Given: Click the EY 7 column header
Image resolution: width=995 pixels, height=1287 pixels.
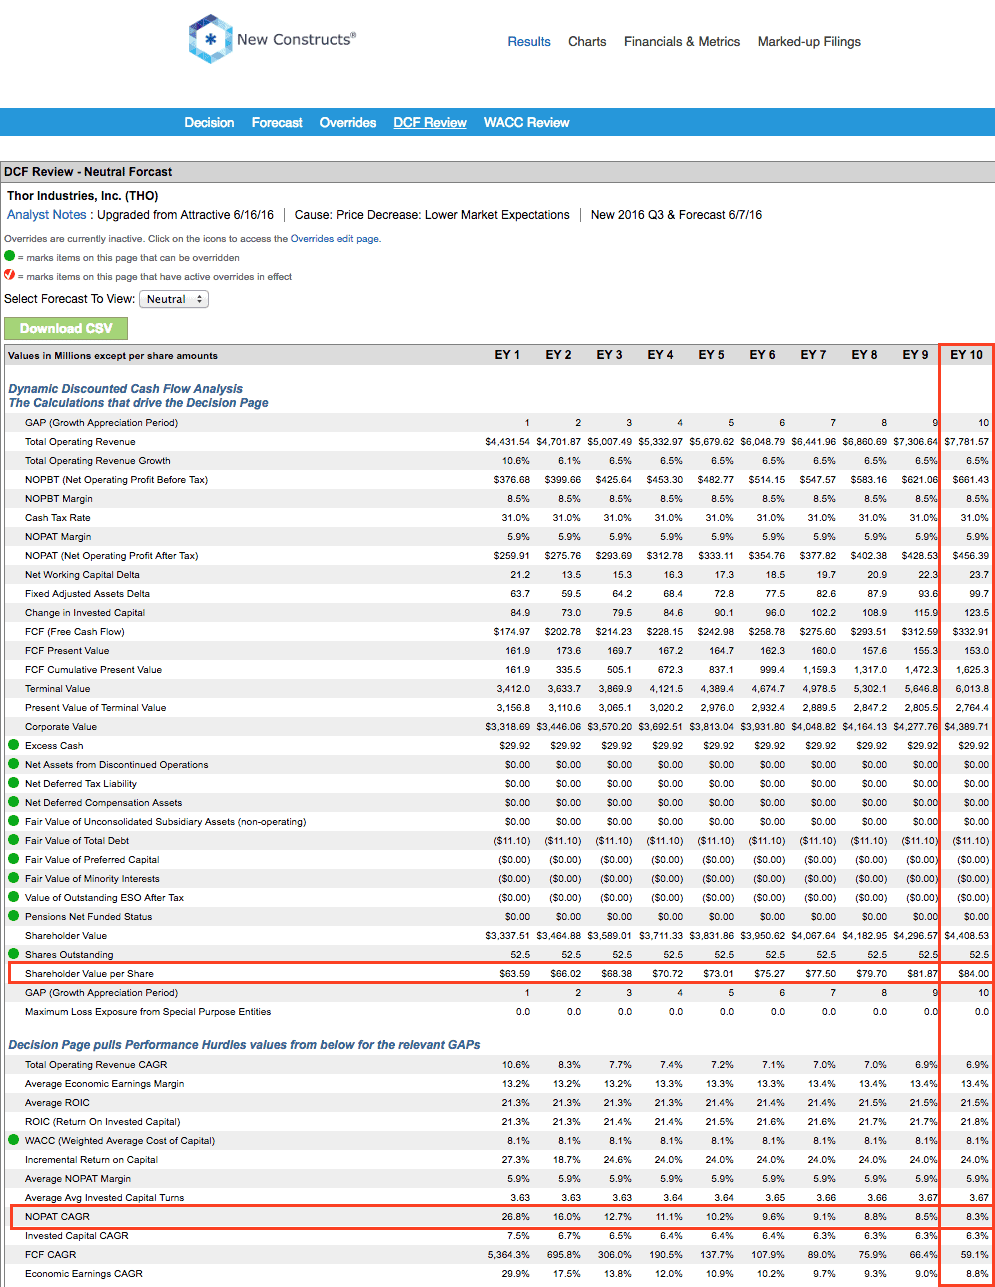Looking at the screenshot, I should pos(813,355).
